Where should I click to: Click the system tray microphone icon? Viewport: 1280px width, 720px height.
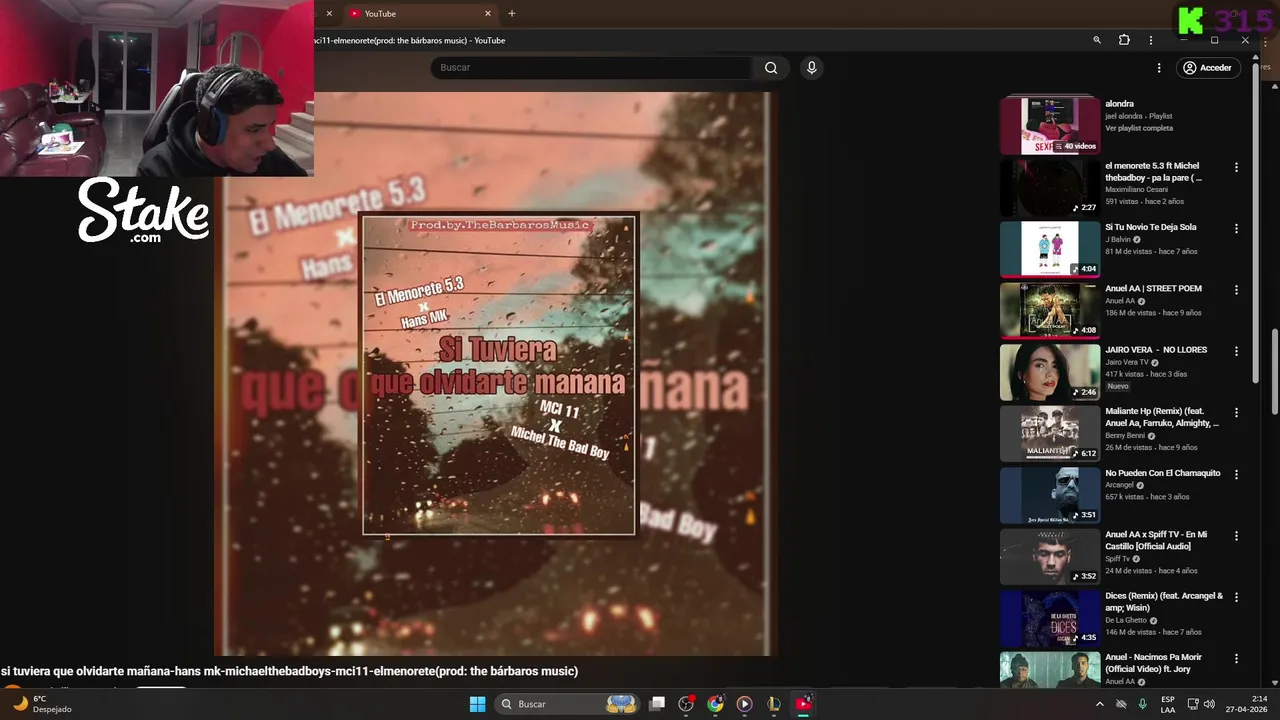[1142, 704]
